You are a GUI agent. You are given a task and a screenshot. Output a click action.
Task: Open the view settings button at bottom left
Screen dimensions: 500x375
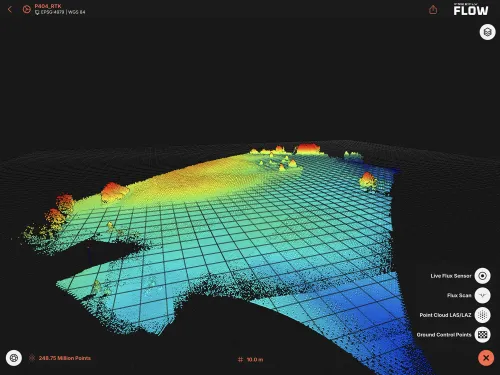(14, 358)
